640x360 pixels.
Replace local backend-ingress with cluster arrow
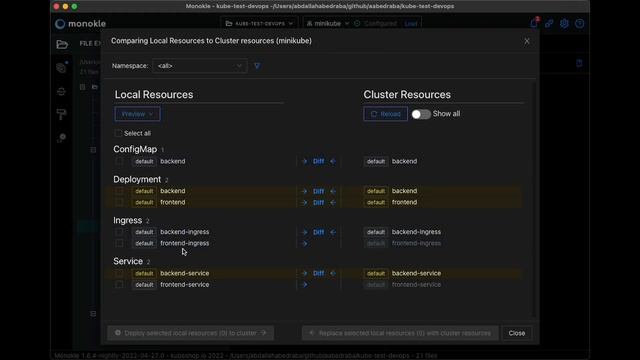[x=333, y=232]
